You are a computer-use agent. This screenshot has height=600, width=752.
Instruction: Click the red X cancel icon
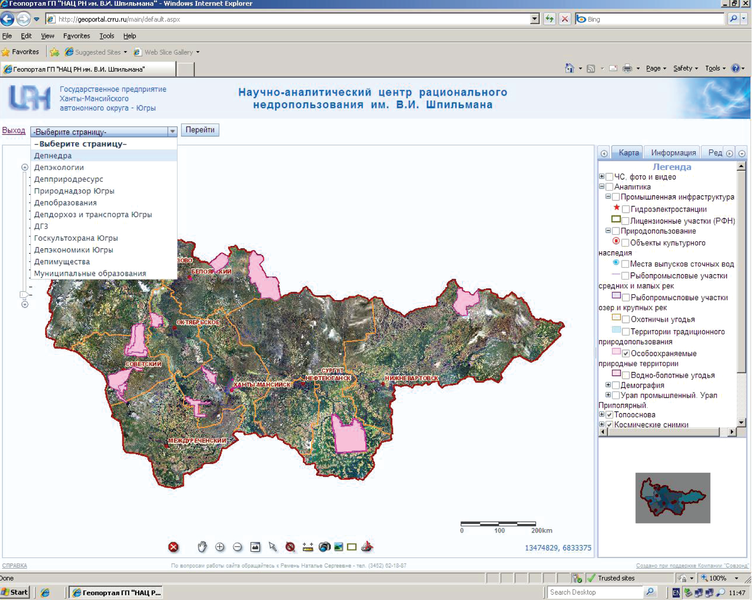pos(173,547)
